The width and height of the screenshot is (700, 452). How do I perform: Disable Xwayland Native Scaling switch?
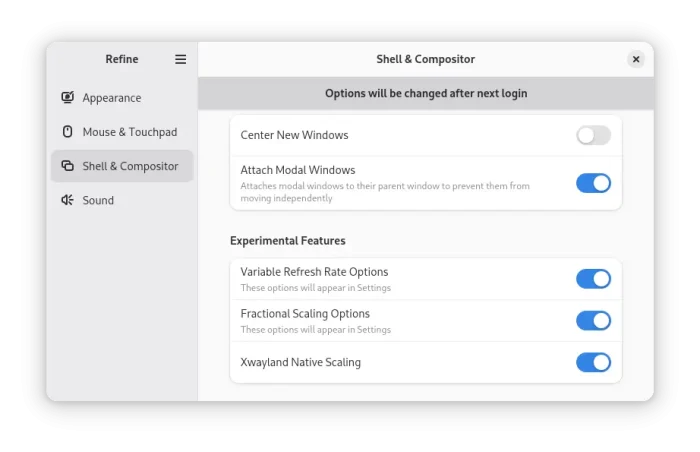coord(593,362)
